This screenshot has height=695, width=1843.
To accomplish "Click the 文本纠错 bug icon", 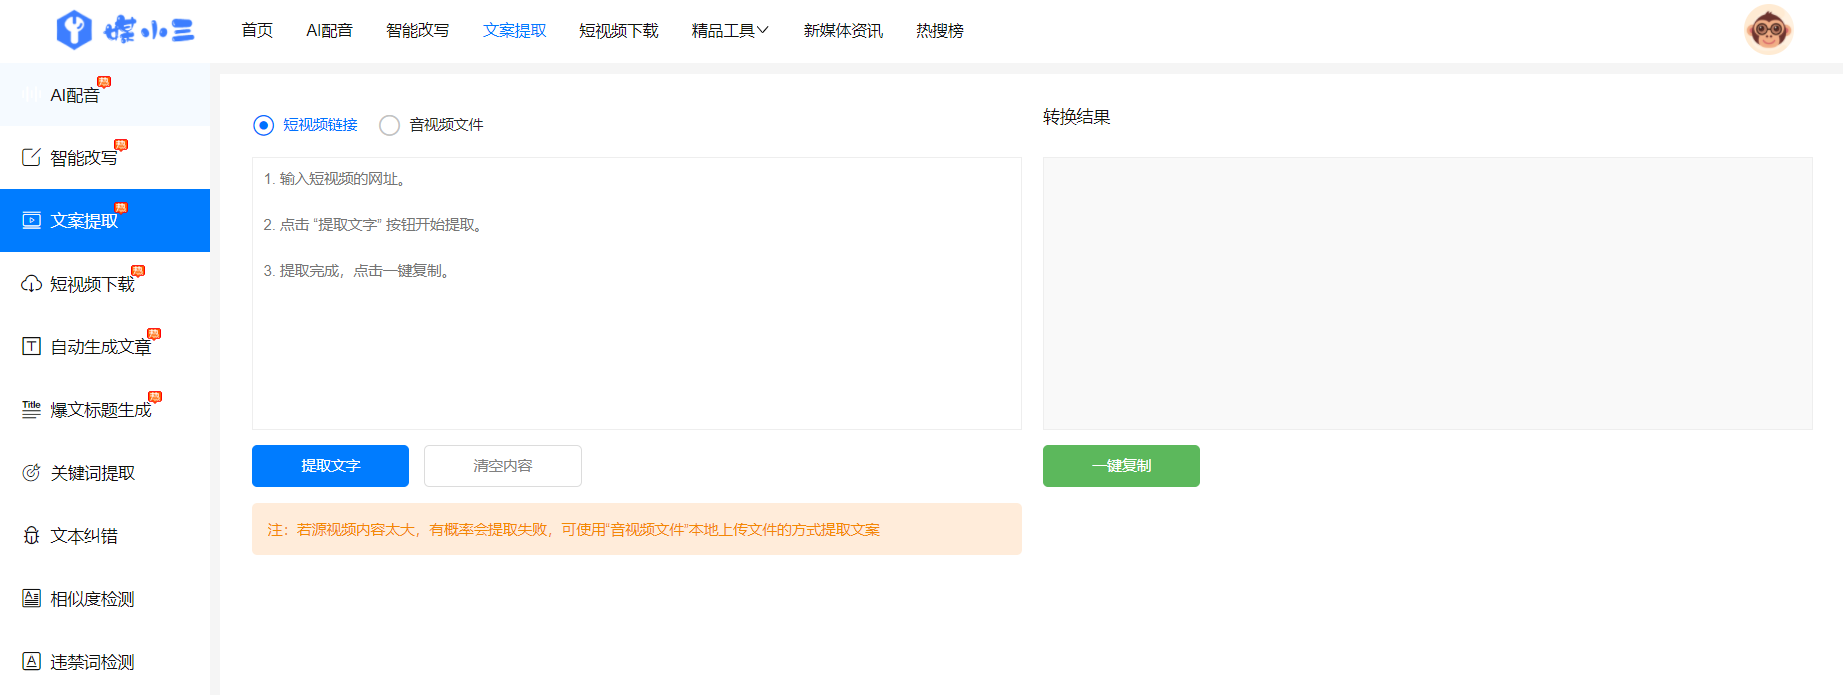I will [x=32, y=536].
